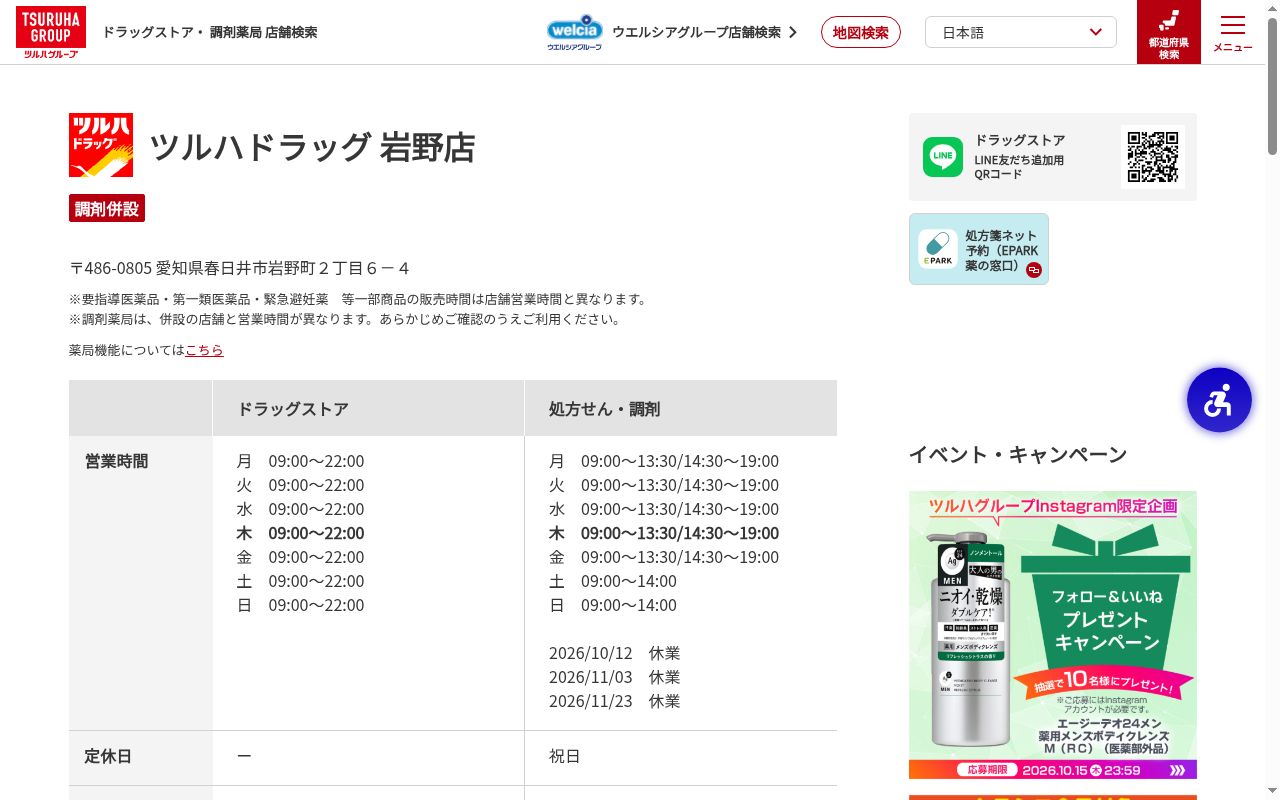Click the ツルハドラッグ 岩野店 title

(x=312, y=147)
